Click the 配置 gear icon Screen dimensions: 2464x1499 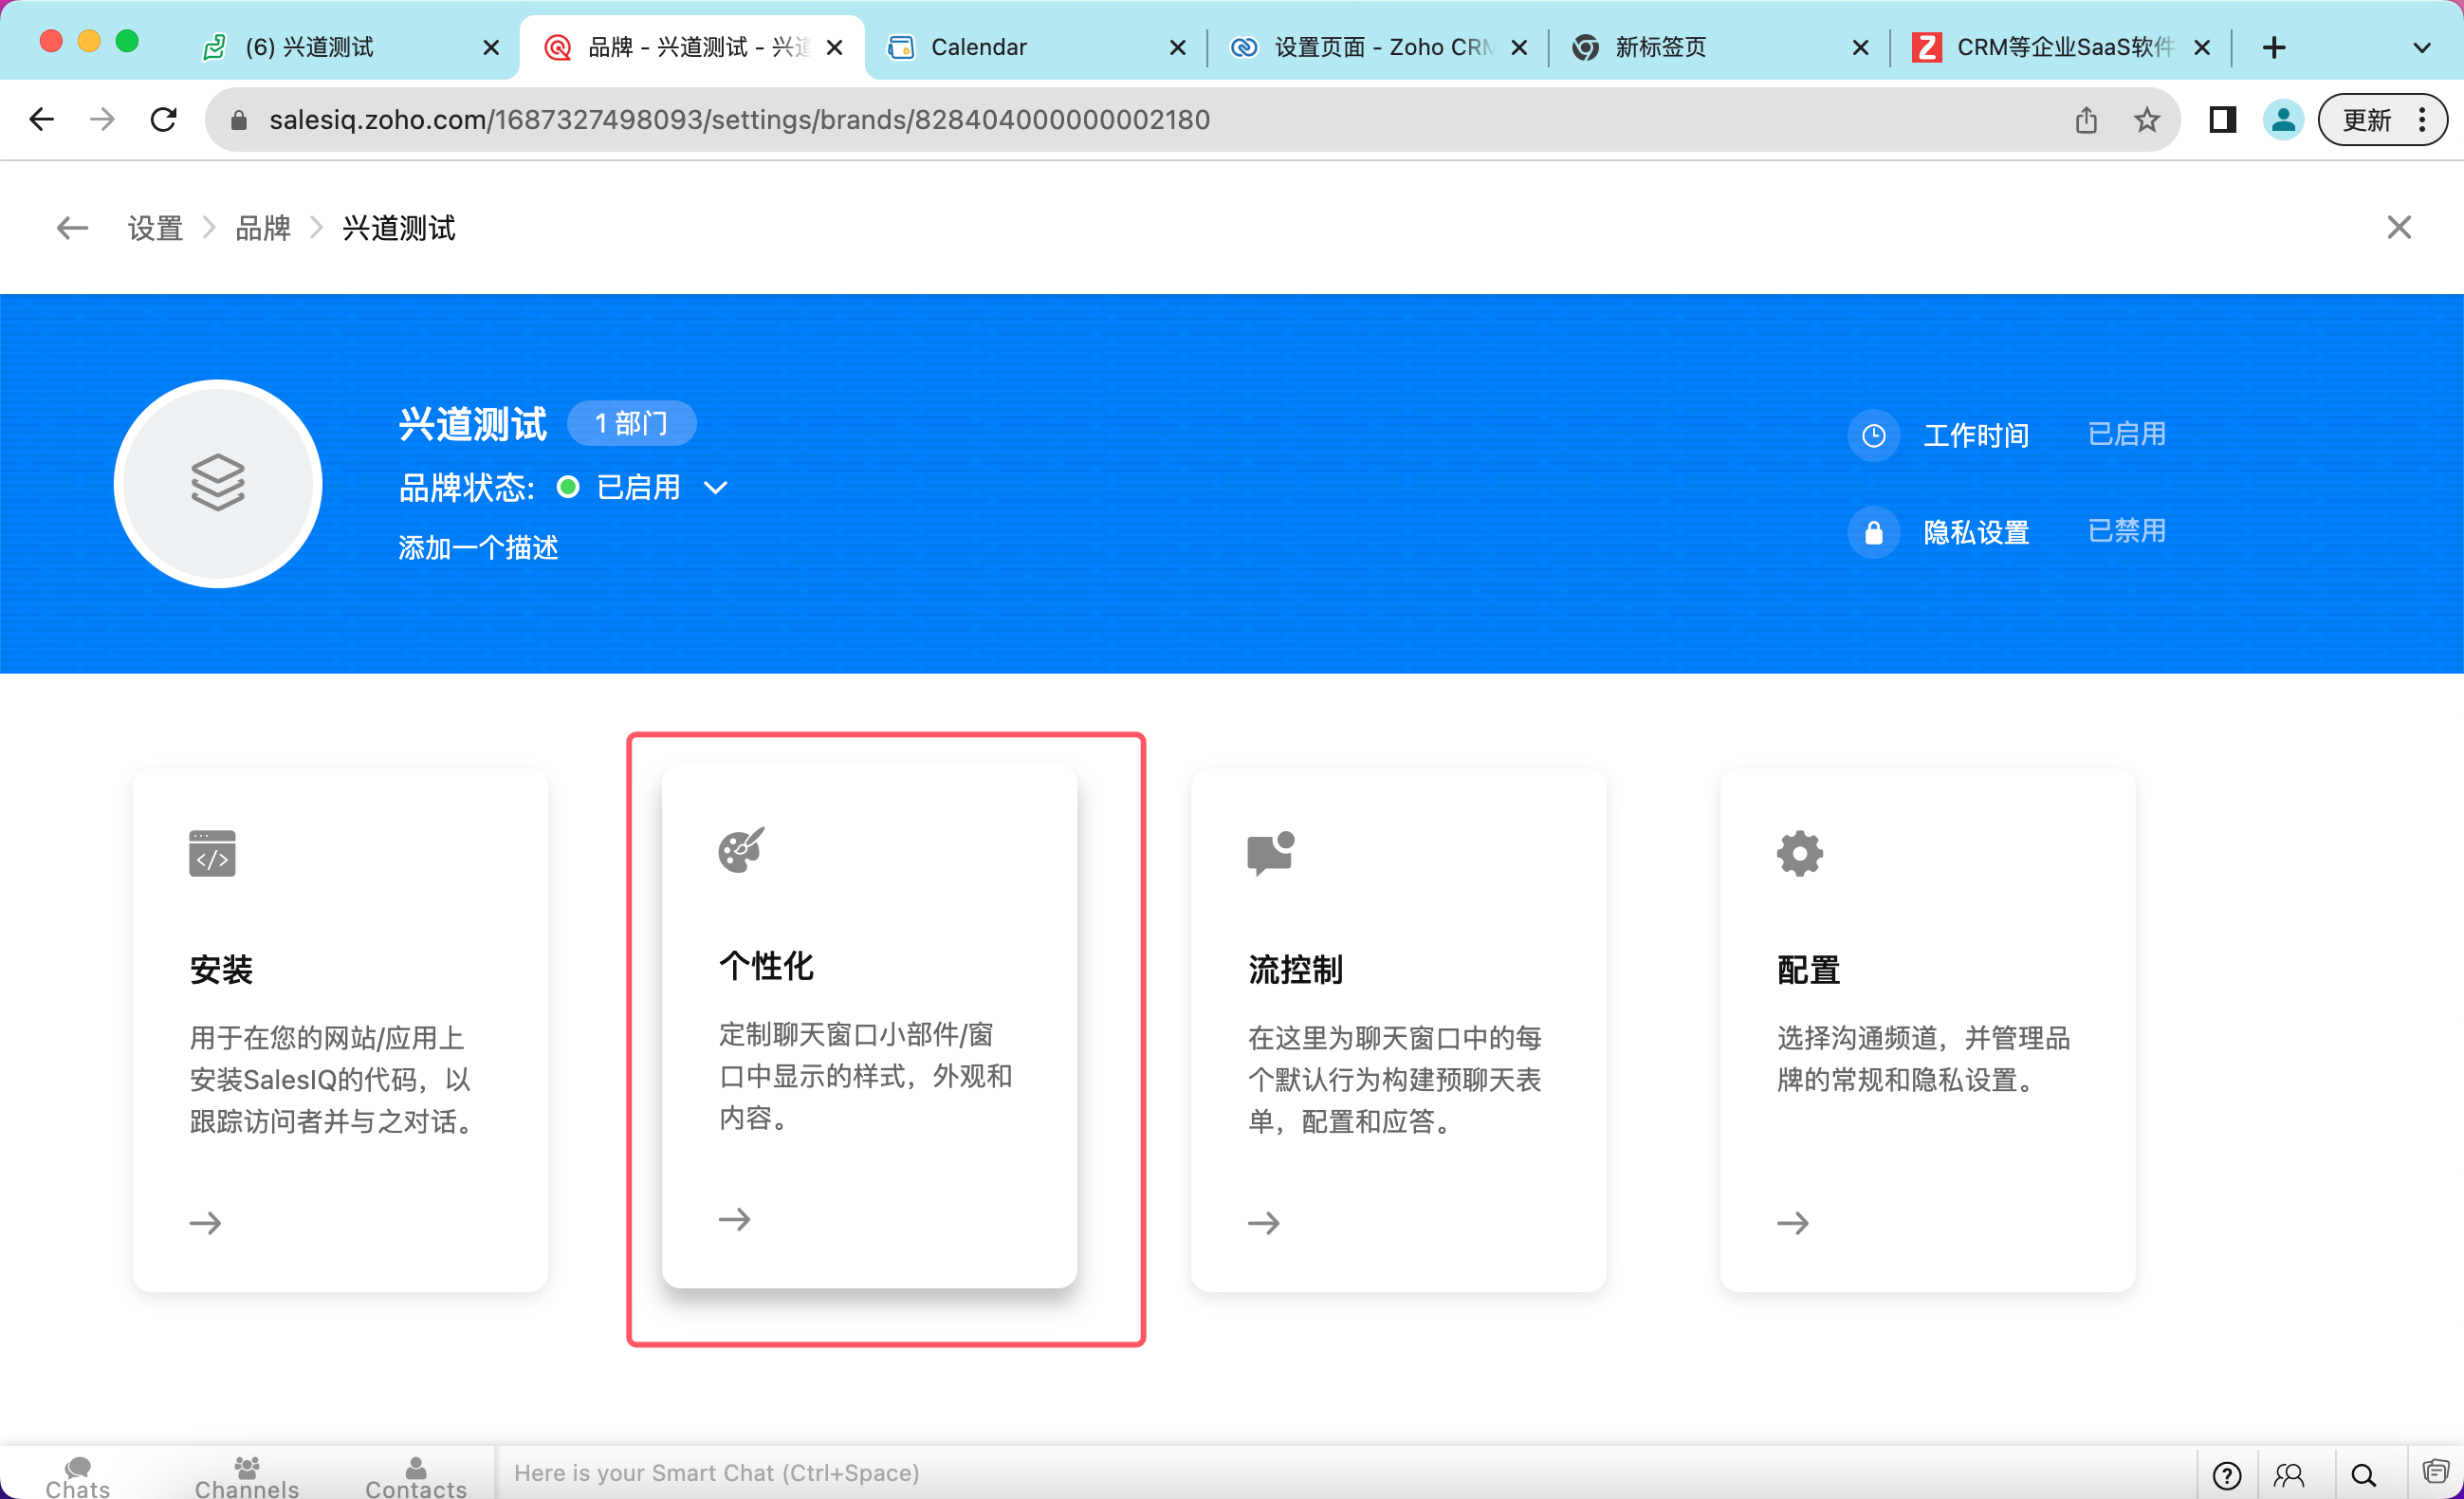(x=1799, y=853)
